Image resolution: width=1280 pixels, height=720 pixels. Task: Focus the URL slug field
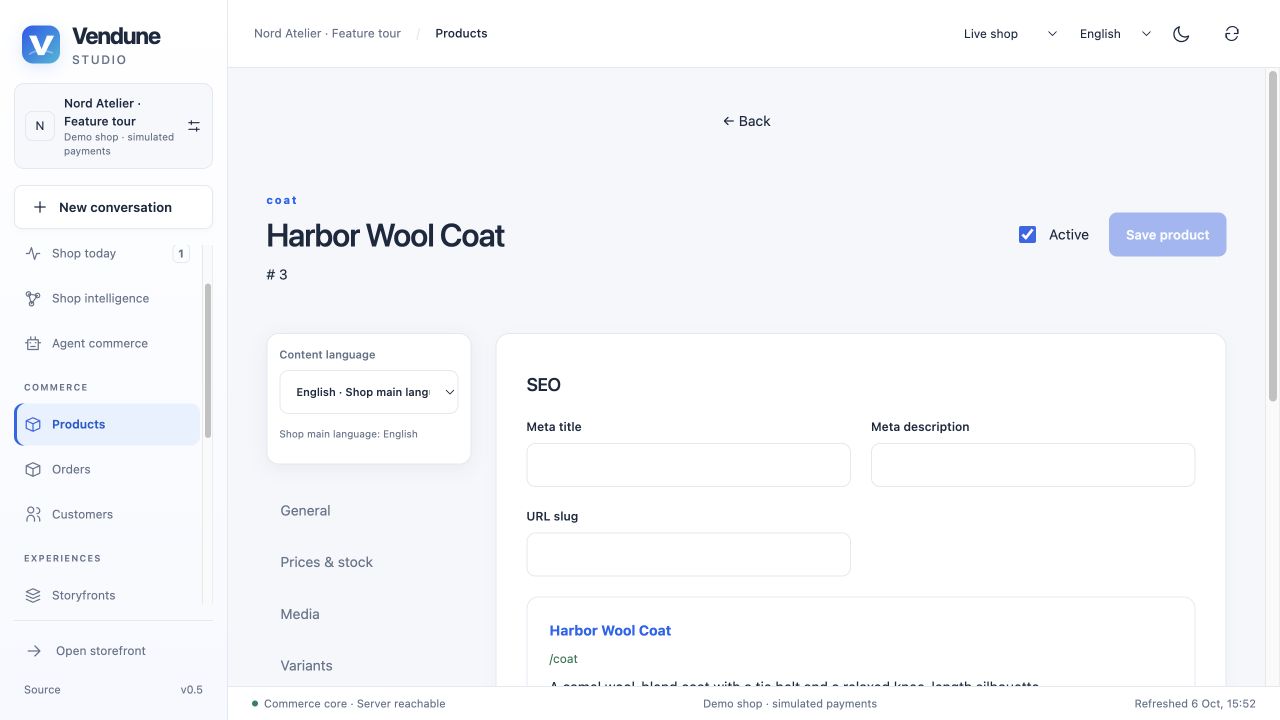688,554
